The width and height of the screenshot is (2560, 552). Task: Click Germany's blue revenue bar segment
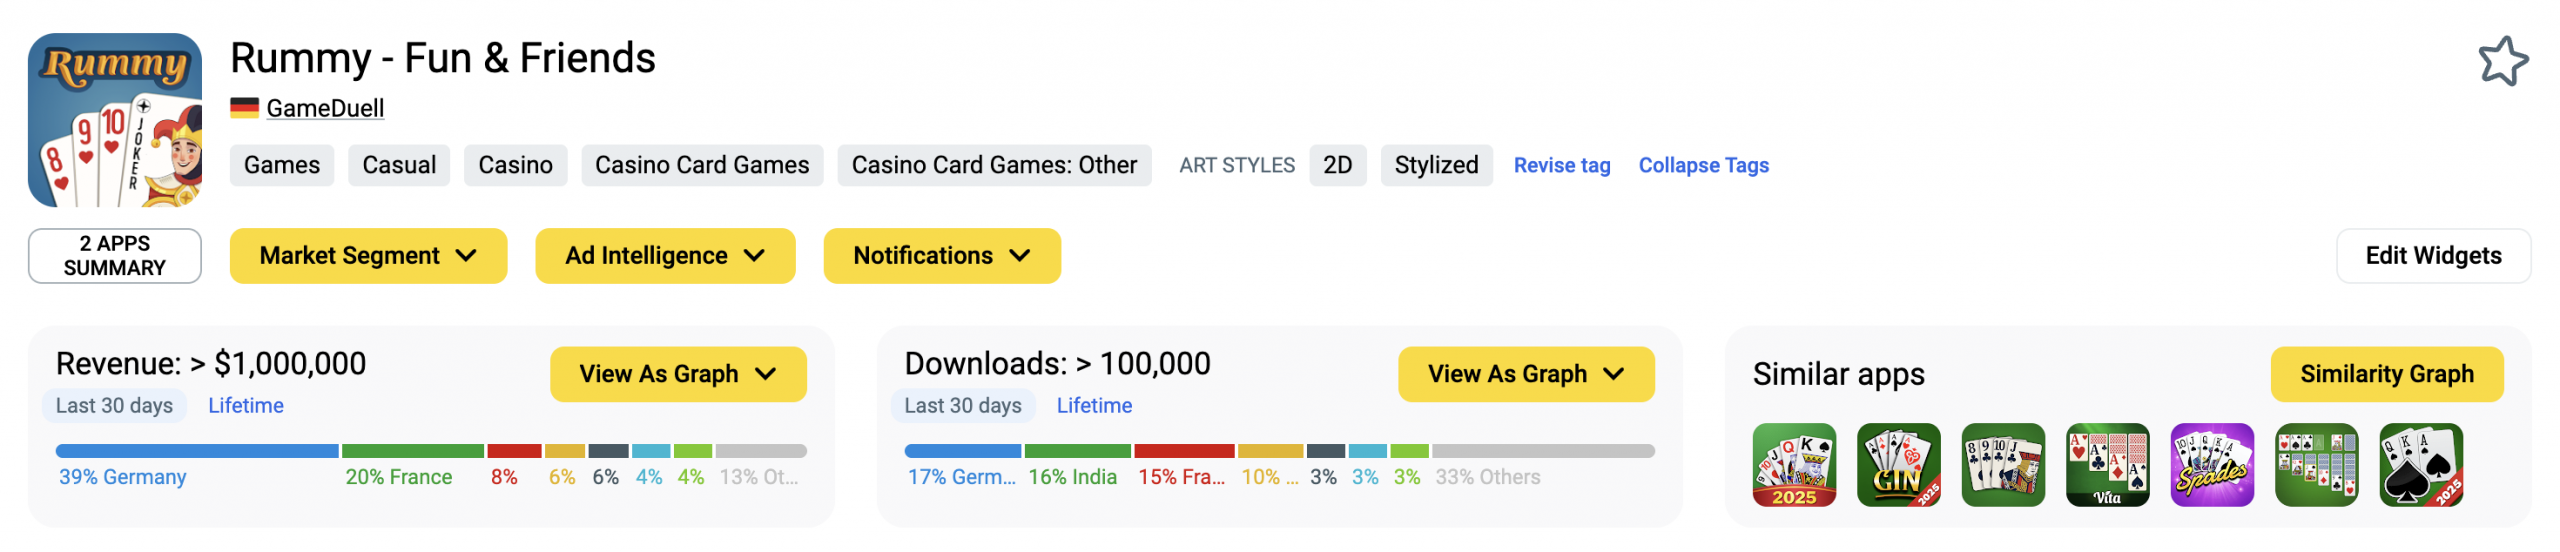tap(197, 451)
